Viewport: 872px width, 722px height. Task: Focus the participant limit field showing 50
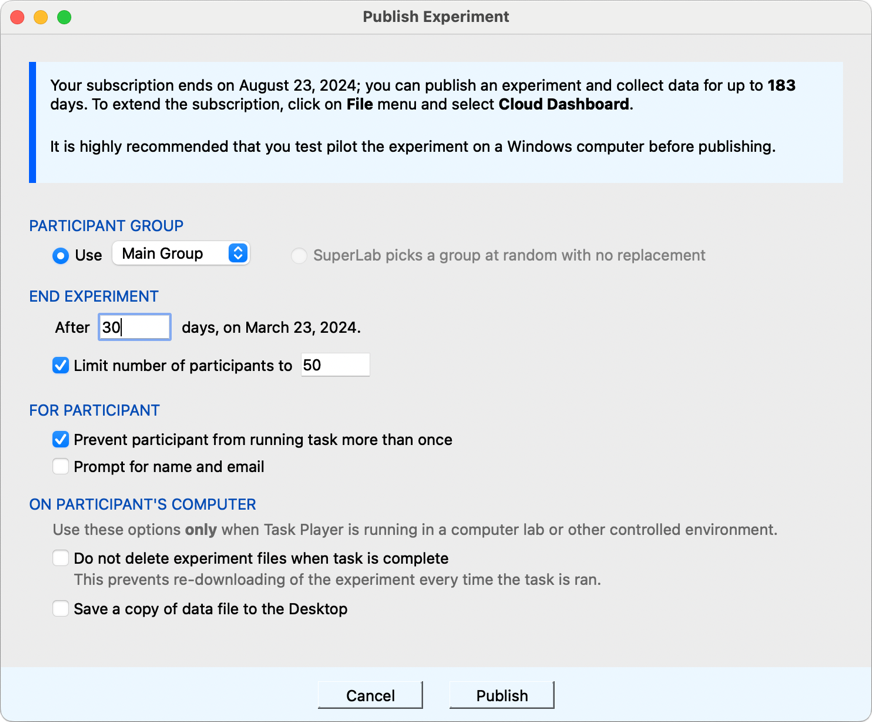pyautogui.click(x=334, y=366)
